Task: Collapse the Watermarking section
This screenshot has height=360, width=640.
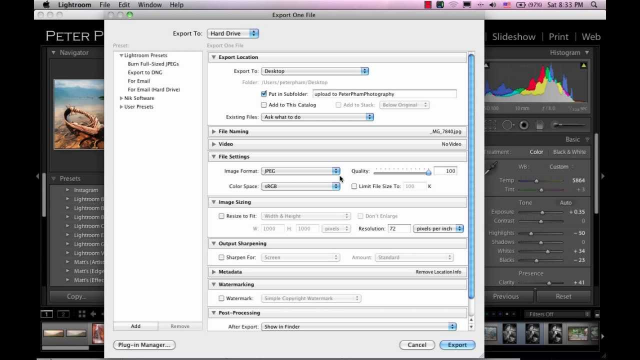Action: point(213,284)
